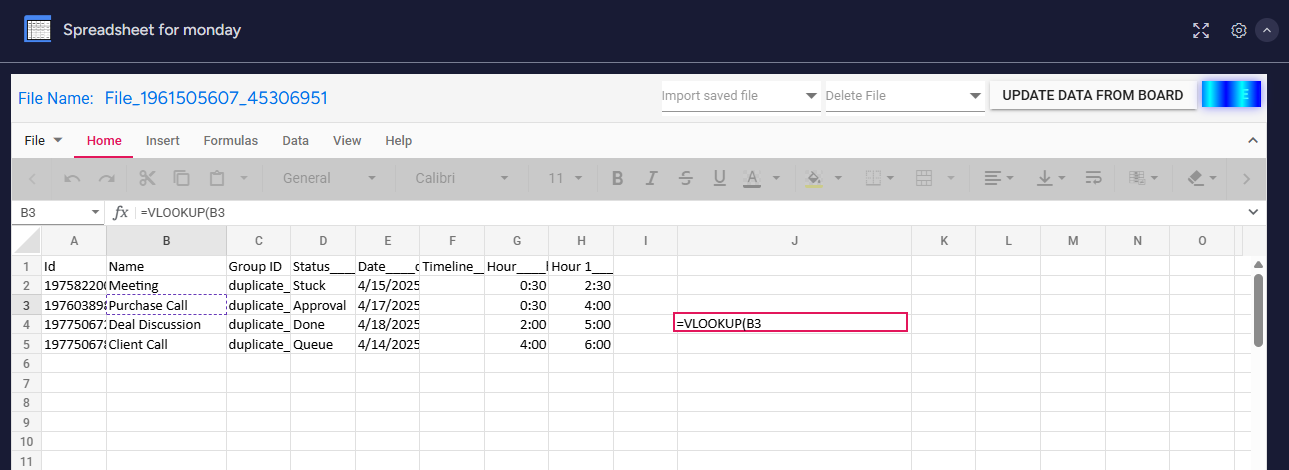Image resolution: width=1289 pixels, height=470 pixels.
Task: Click the Client Call cell
Action: tap(166, 344)
